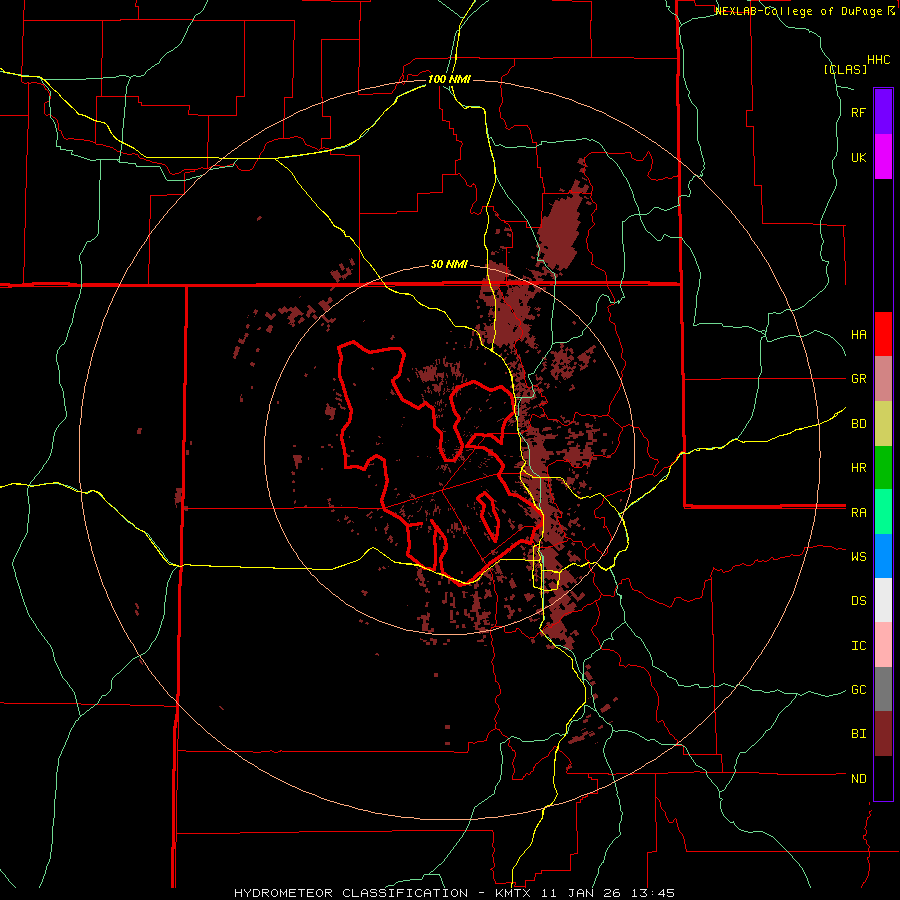Click the RA legend label
Image resolution: width=900 pixels, height=900 pixels.
coord(859,513)
